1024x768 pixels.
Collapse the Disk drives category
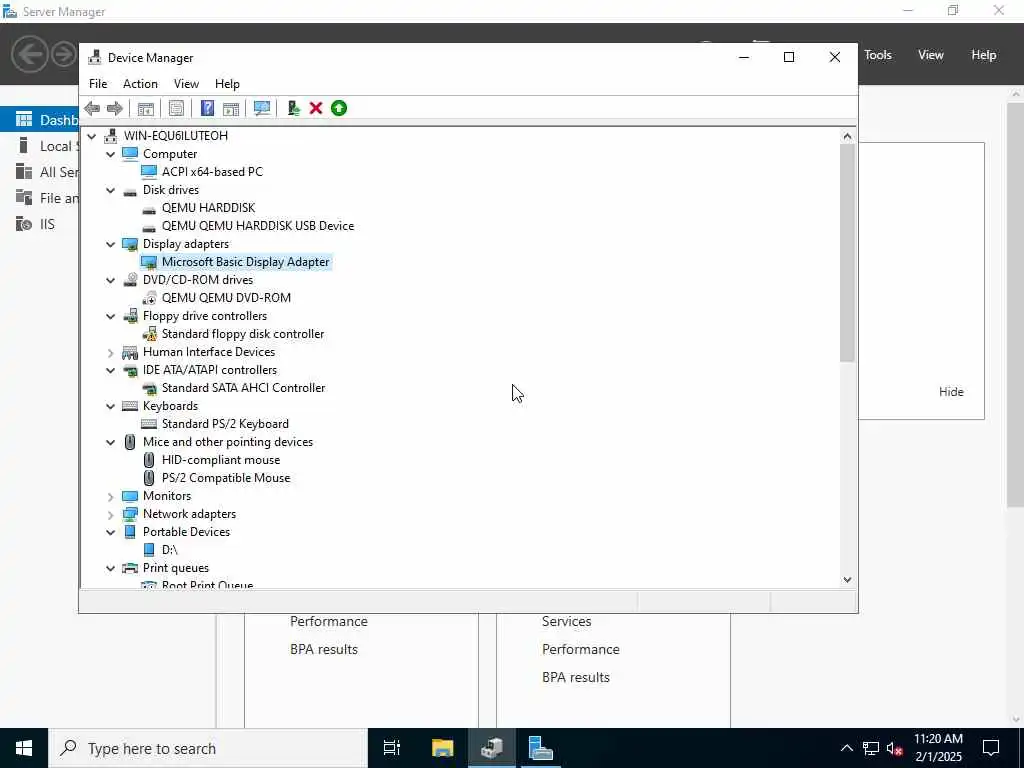pos(111,190)
